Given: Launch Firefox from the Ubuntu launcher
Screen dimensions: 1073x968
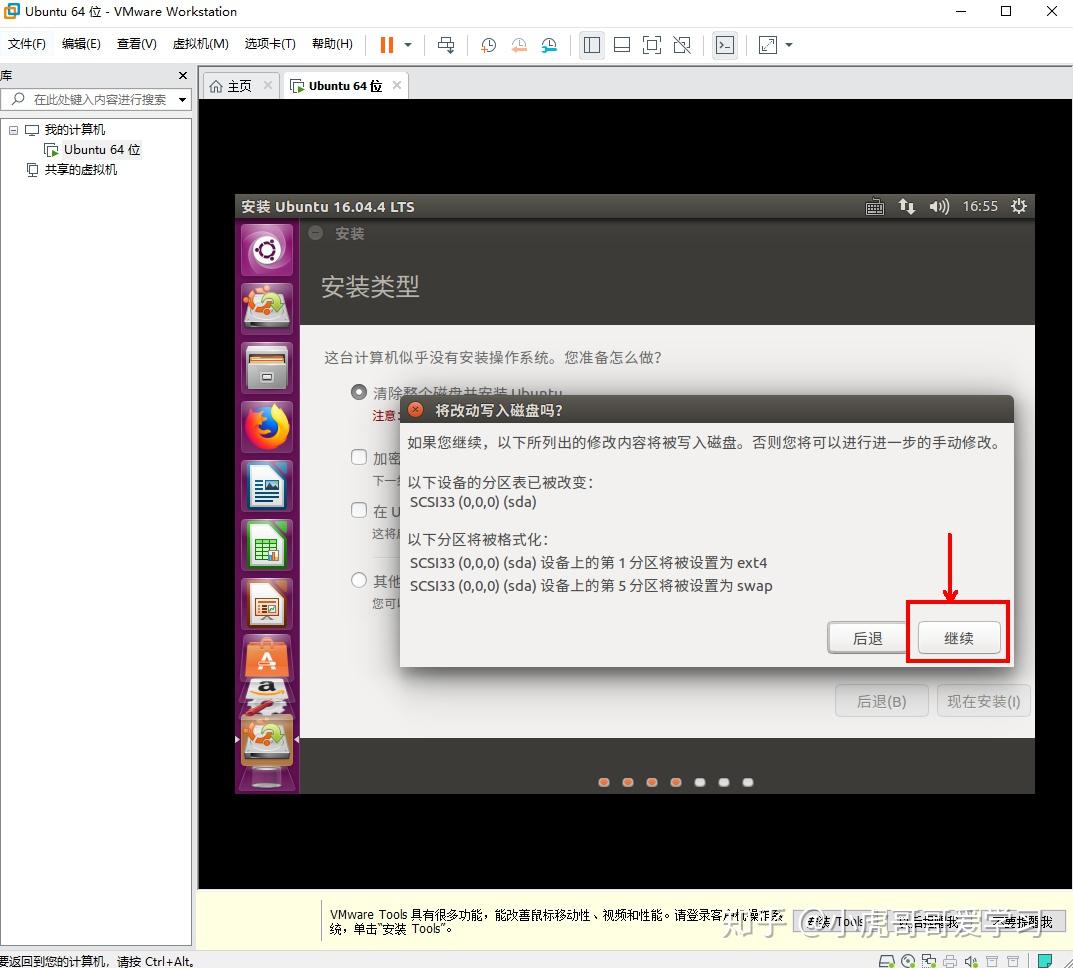Looking at the screenshot, I should tap(267, 427).
